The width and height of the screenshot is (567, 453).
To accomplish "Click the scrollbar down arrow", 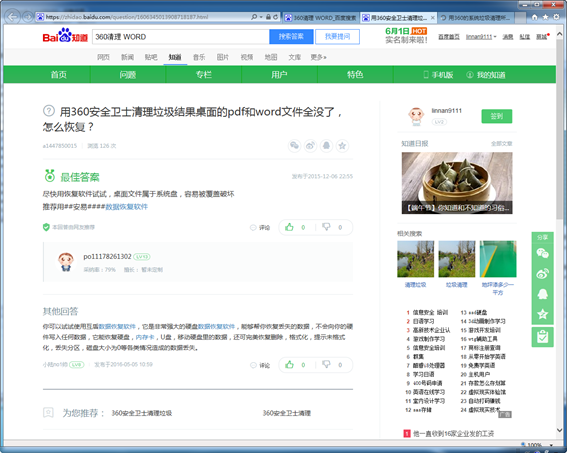I will 559,430.
